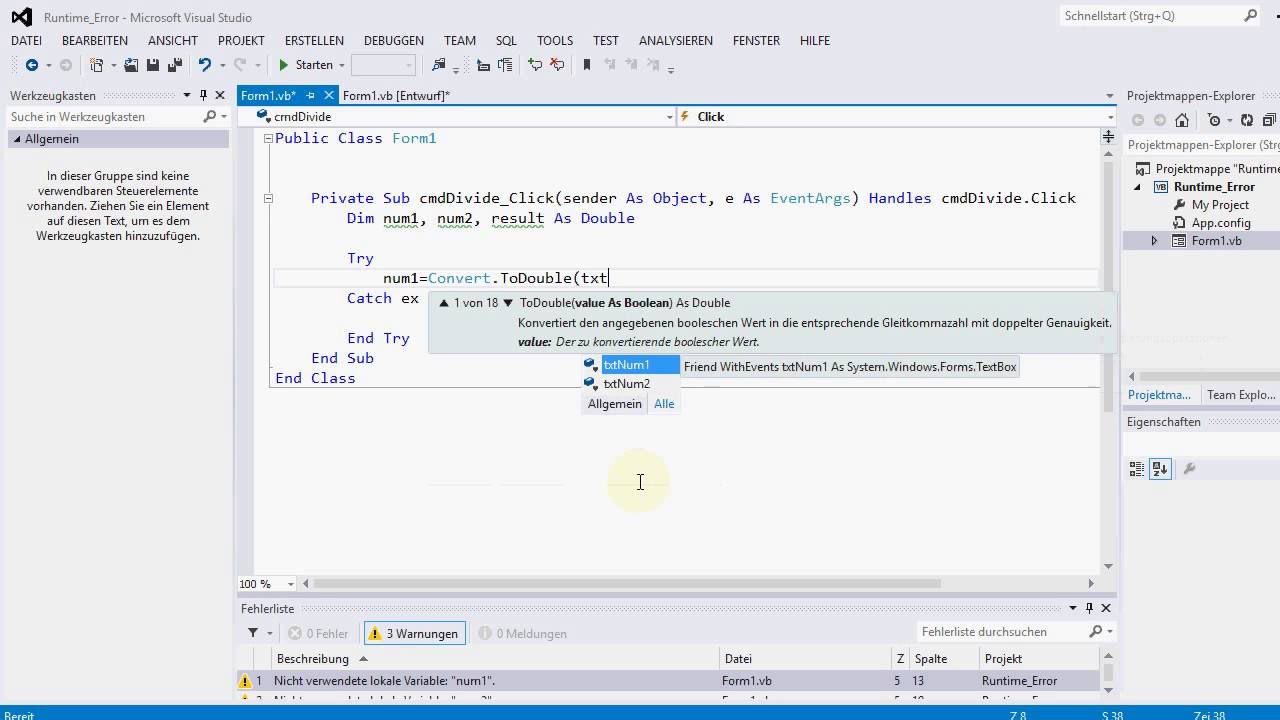1280x720 pixels.
Task: Select txtNum2 in the IntelliSense list
Action: 631,384
